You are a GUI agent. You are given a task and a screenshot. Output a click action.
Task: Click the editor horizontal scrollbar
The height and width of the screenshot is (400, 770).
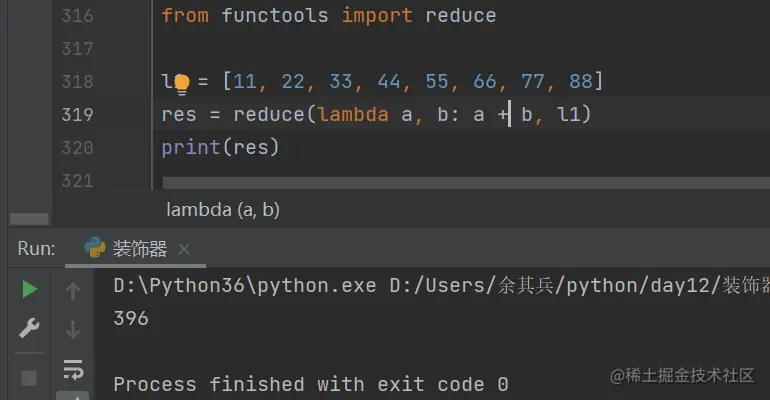[x=460, y=183]
